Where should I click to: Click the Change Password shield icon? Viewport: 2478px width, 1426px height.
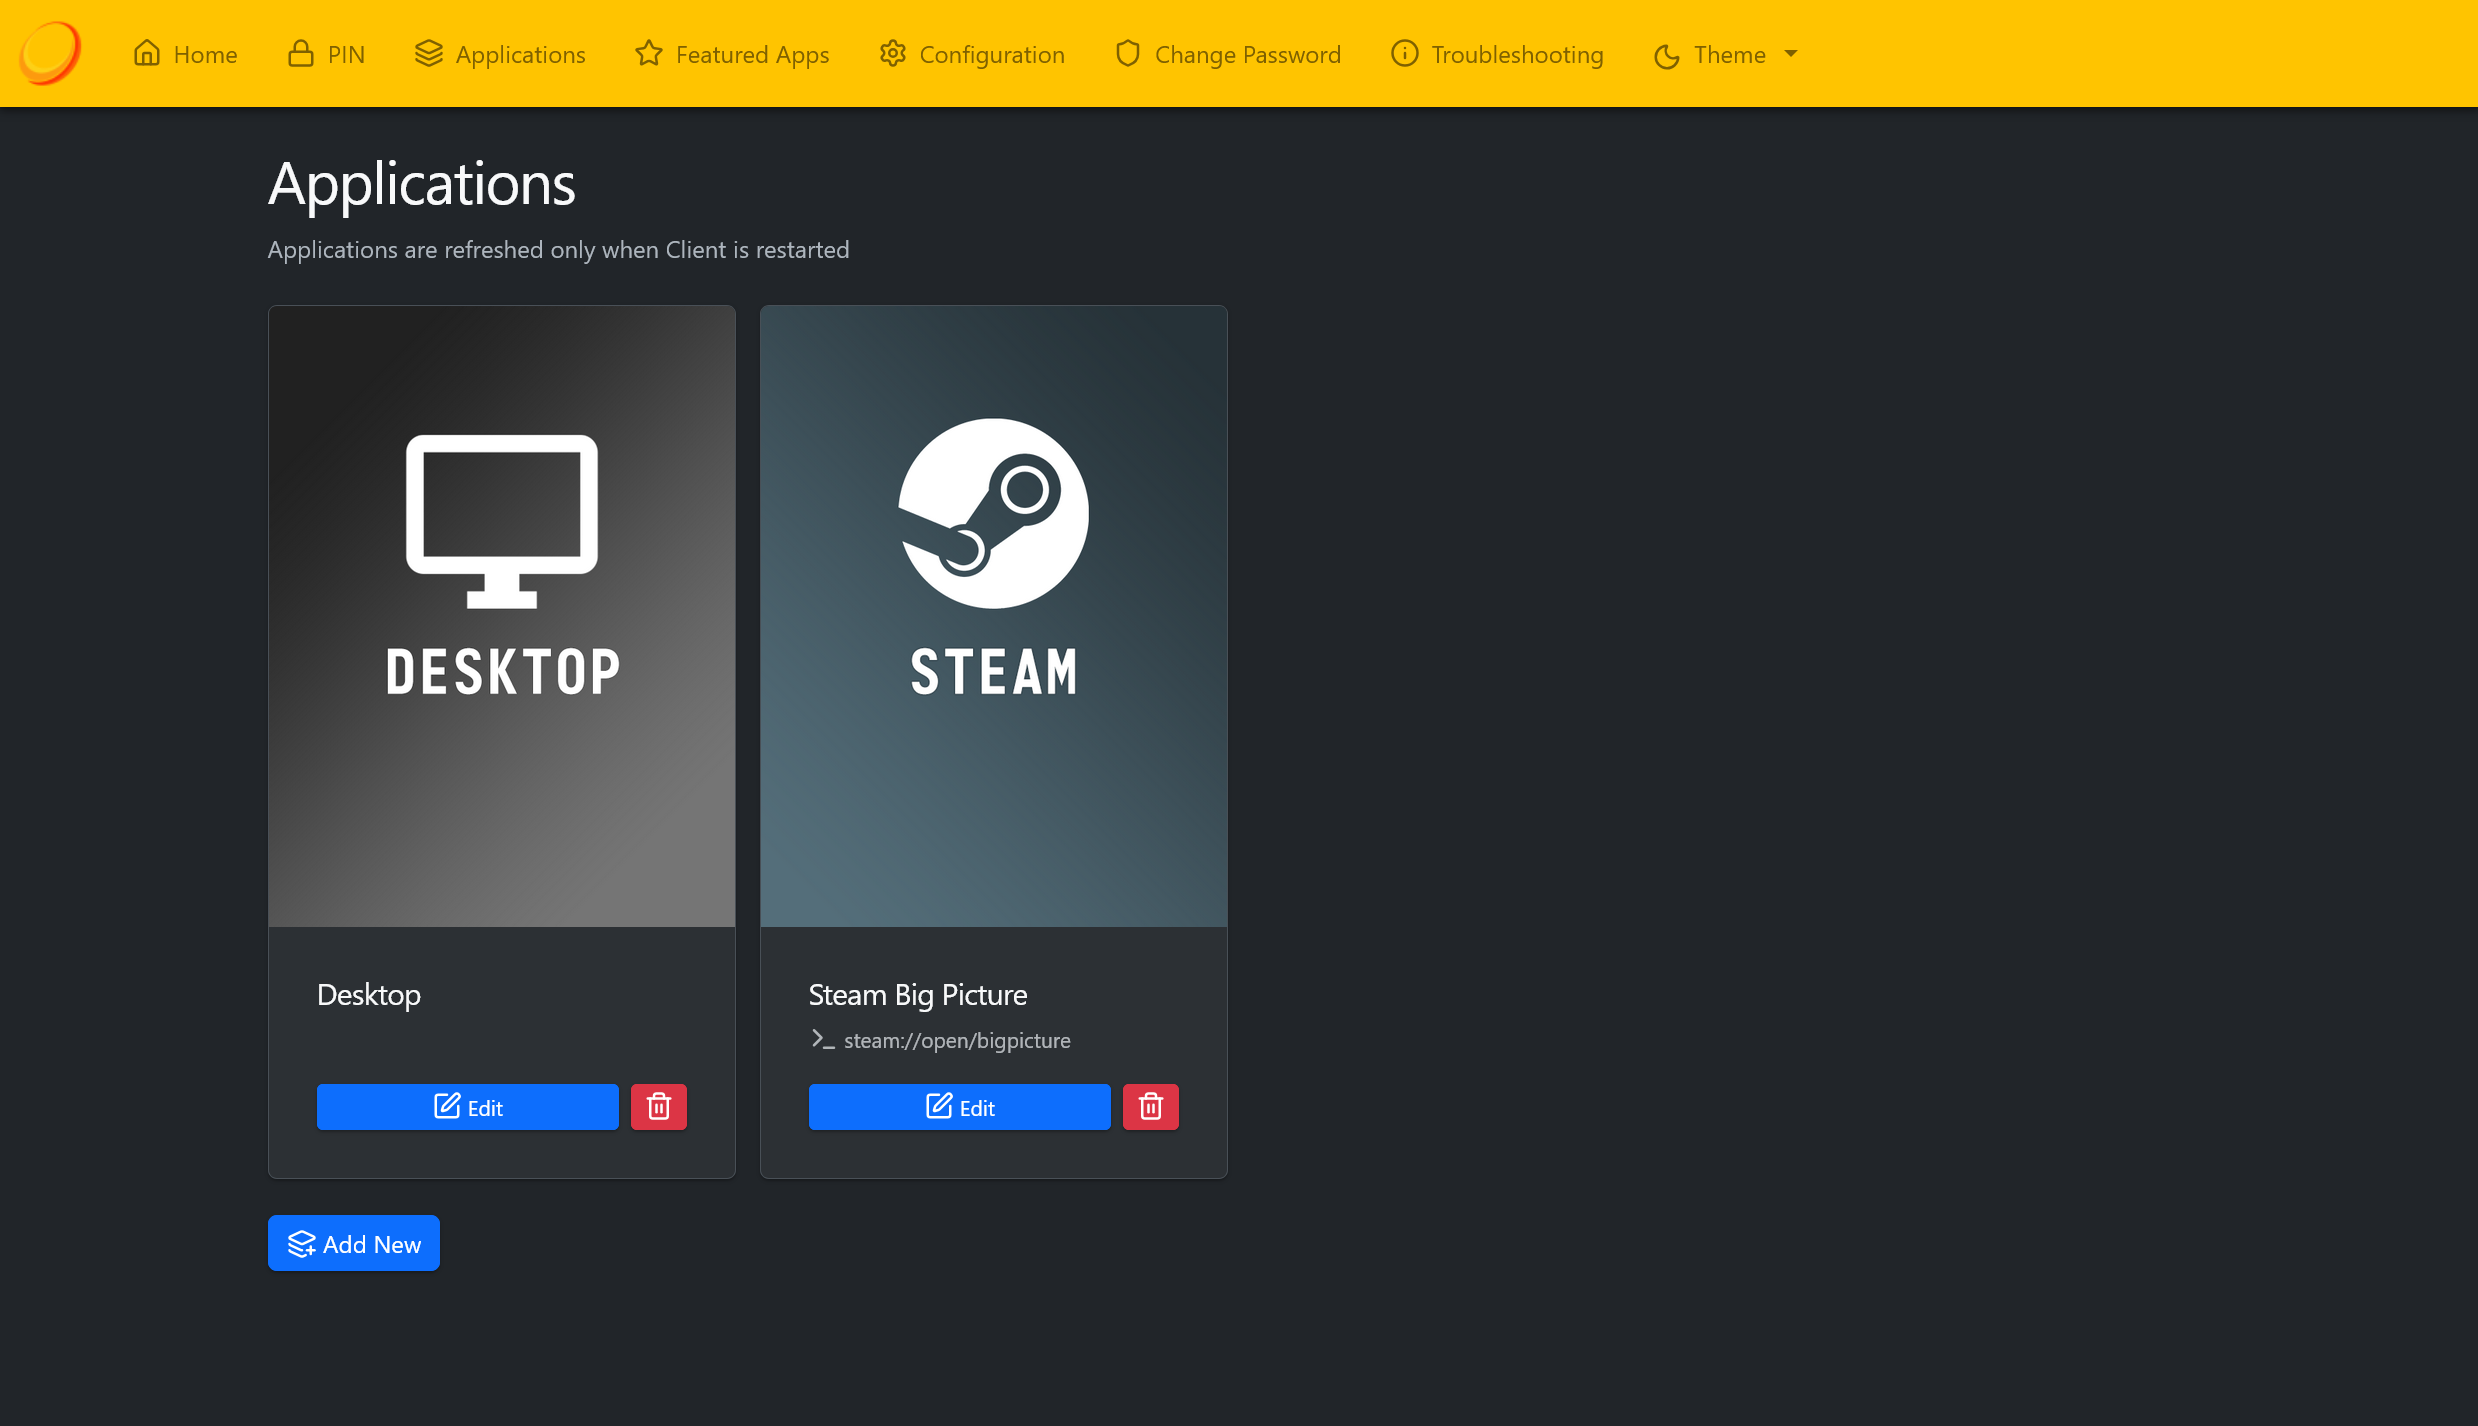coord(1128,53)
